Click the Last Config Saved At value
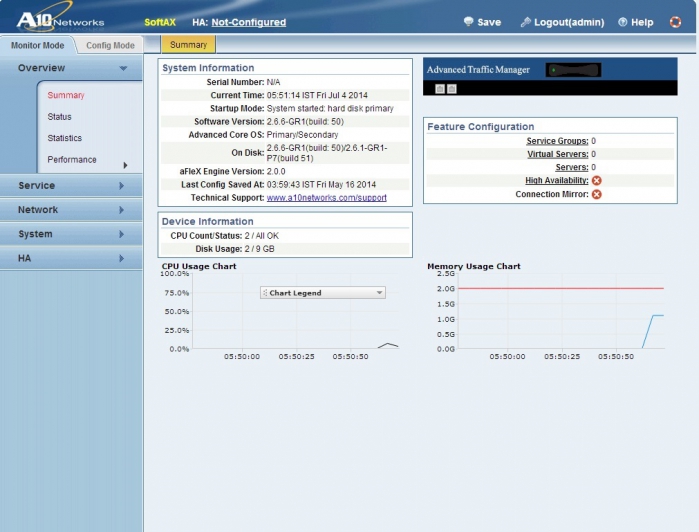 point(321,185)
